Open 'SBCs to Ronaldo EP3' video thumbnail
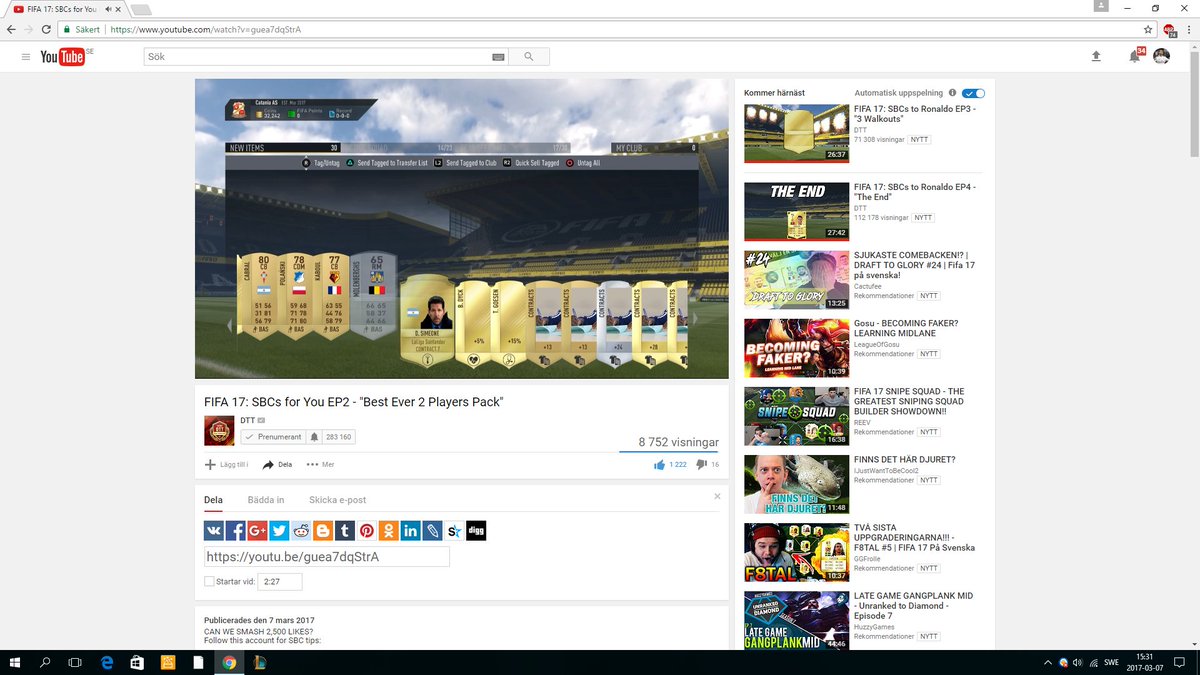1200x675 pixels. 797,133
